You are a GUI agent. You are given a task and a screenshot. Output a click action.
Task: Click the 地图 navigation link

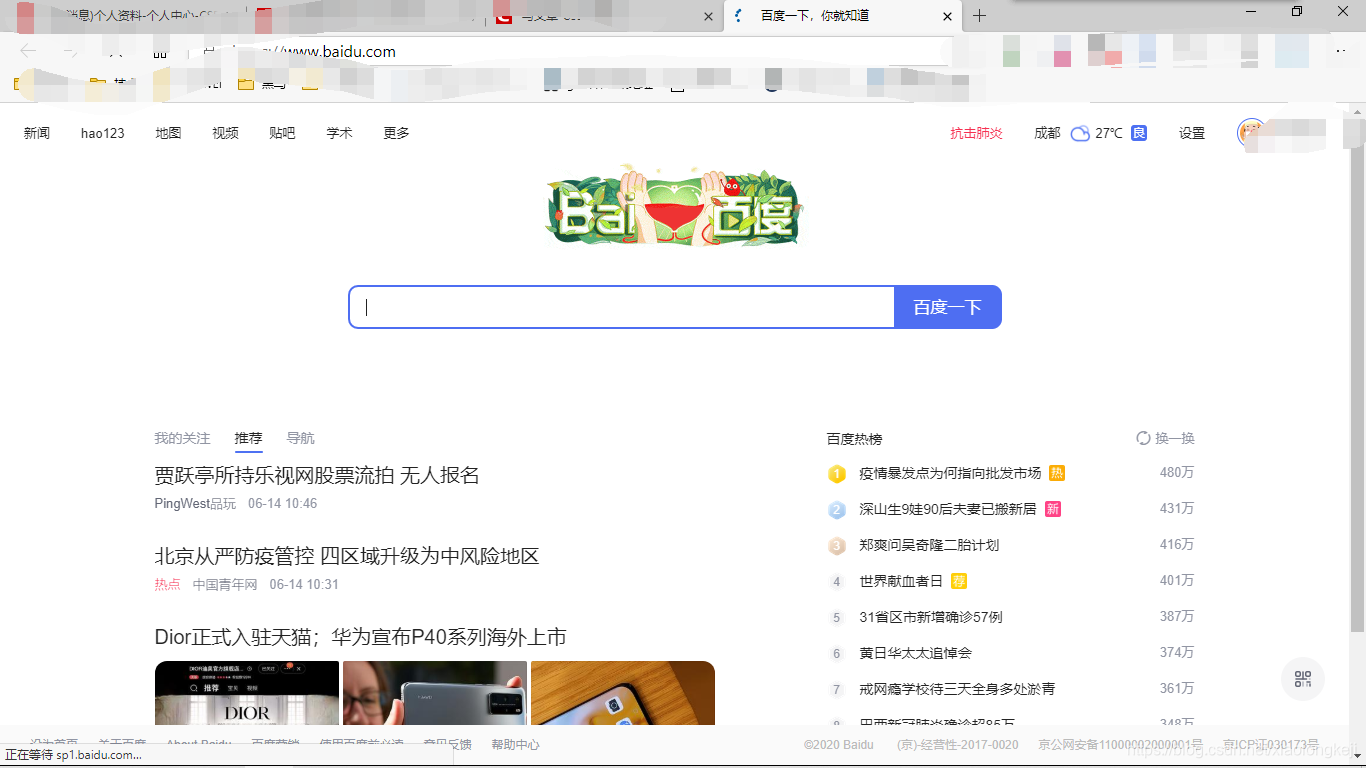click(168, 133)
